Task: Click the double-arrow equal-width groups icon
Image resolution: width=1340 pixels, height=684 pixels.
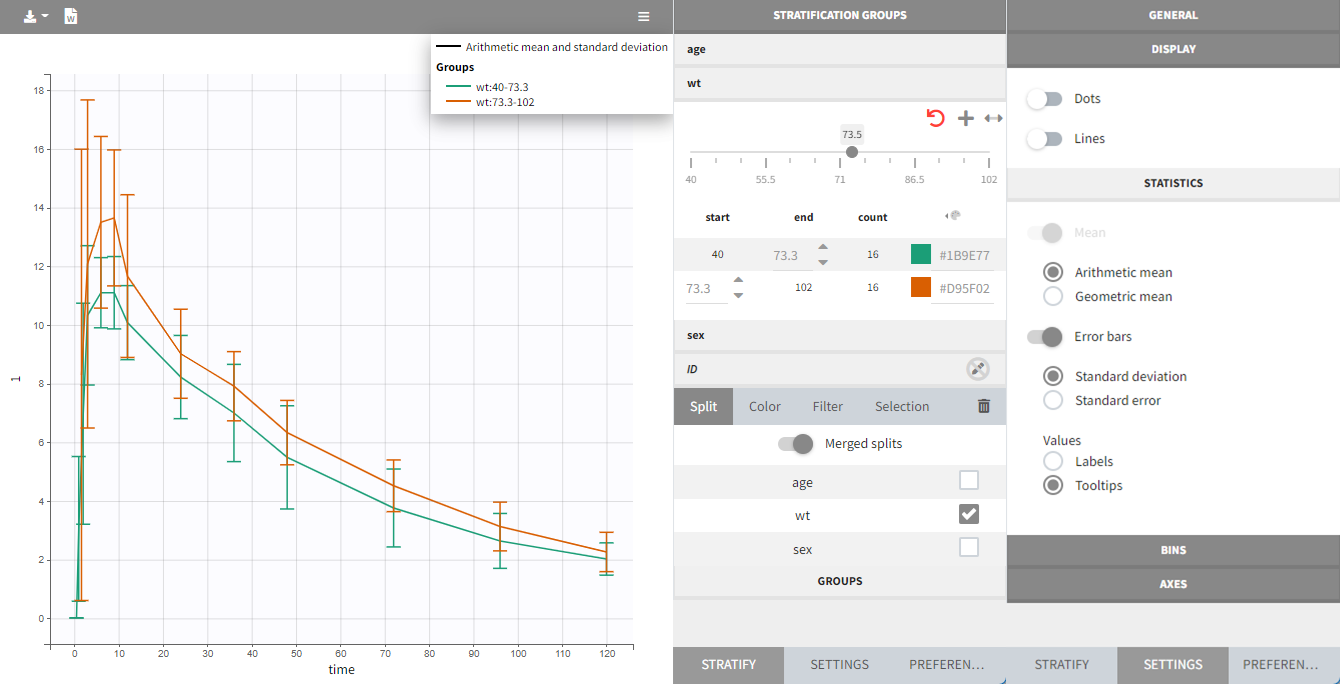Action: (x=993, y=118)
